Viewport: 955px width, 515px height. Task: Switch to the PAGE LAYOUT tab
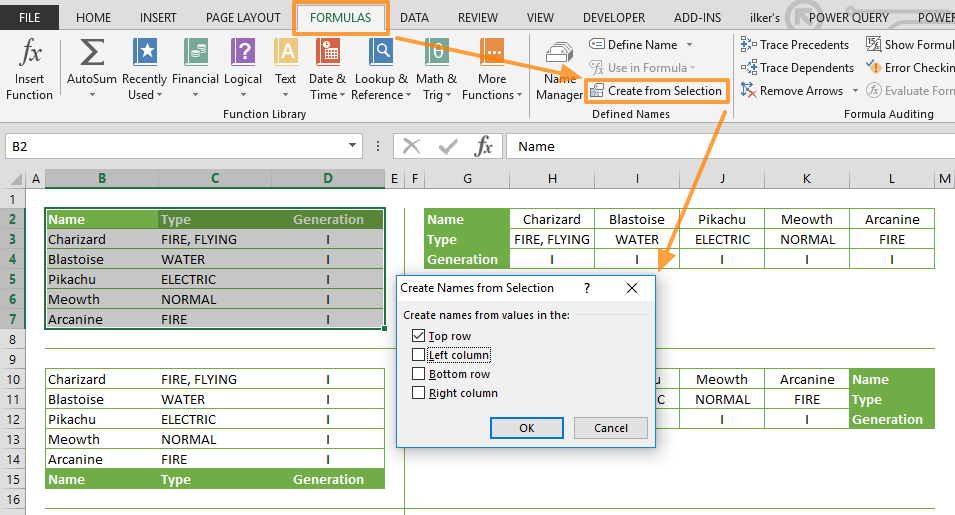click(x=243, y=18)
